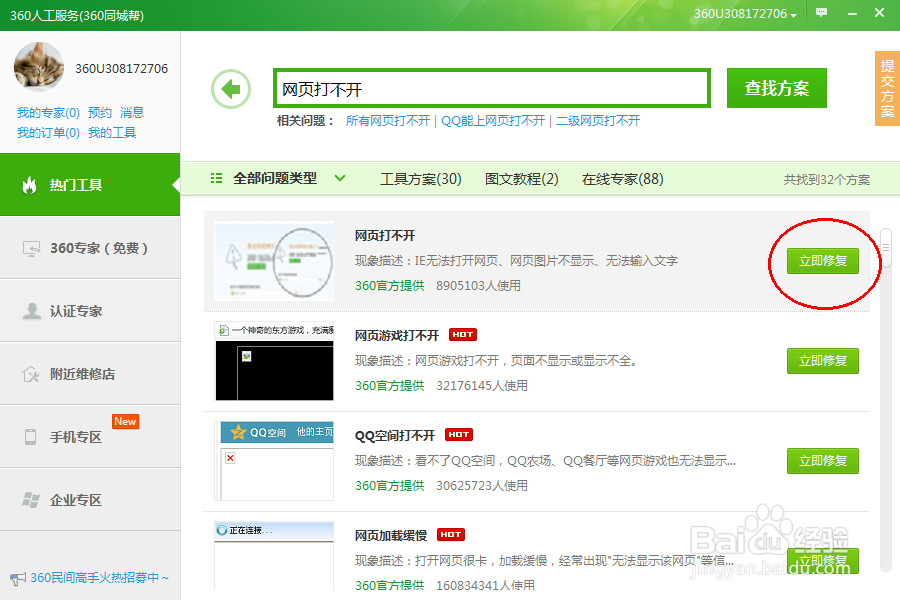Click the 网页加载缓慢 result title
This screenshot has height=600, width=900.
[391, 535]
